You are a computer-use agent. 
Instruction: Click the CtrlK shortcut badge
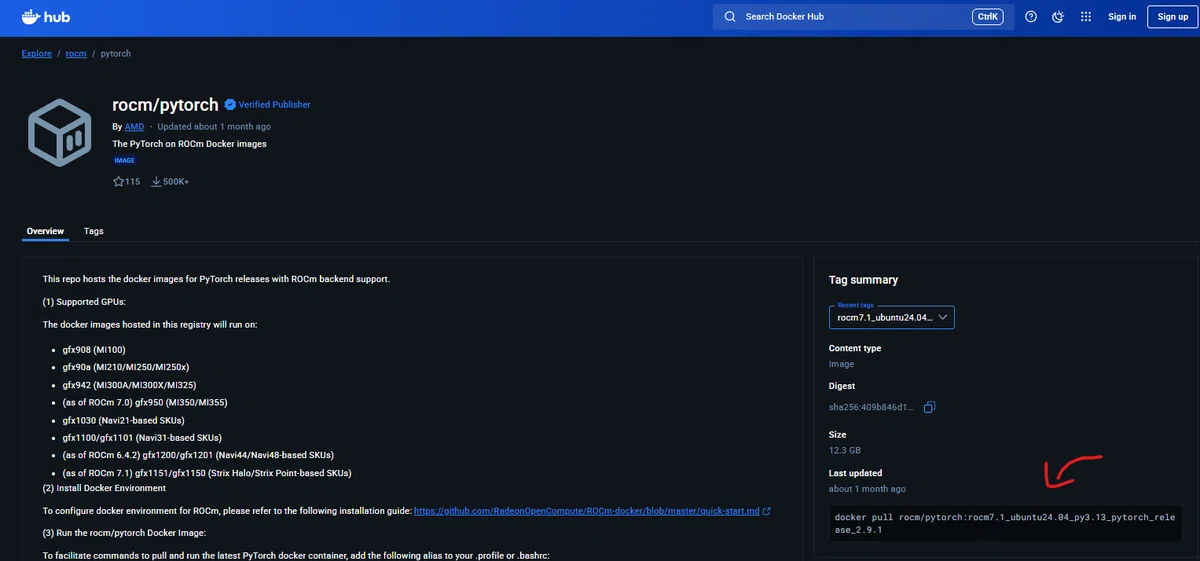tap(987, 17)
